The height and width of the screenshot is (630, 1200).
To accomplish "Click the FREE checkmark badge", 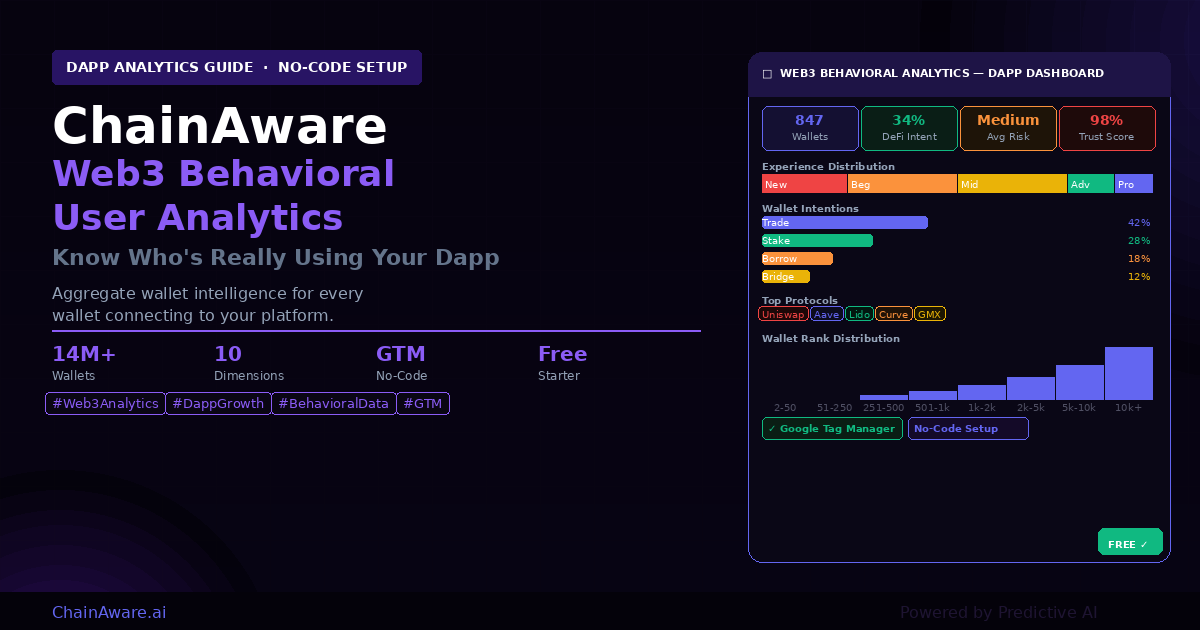I will tap(1130, 542).
